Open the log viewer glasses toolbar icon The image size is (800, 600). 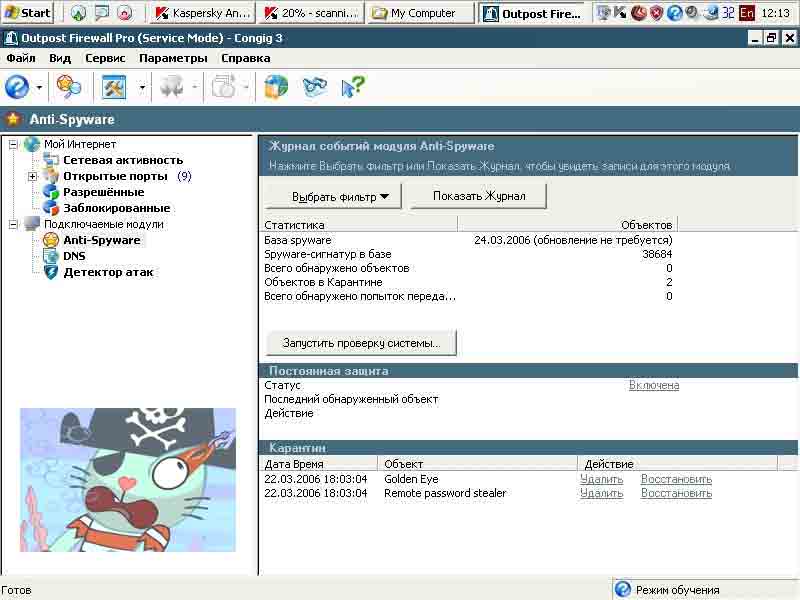314,87
